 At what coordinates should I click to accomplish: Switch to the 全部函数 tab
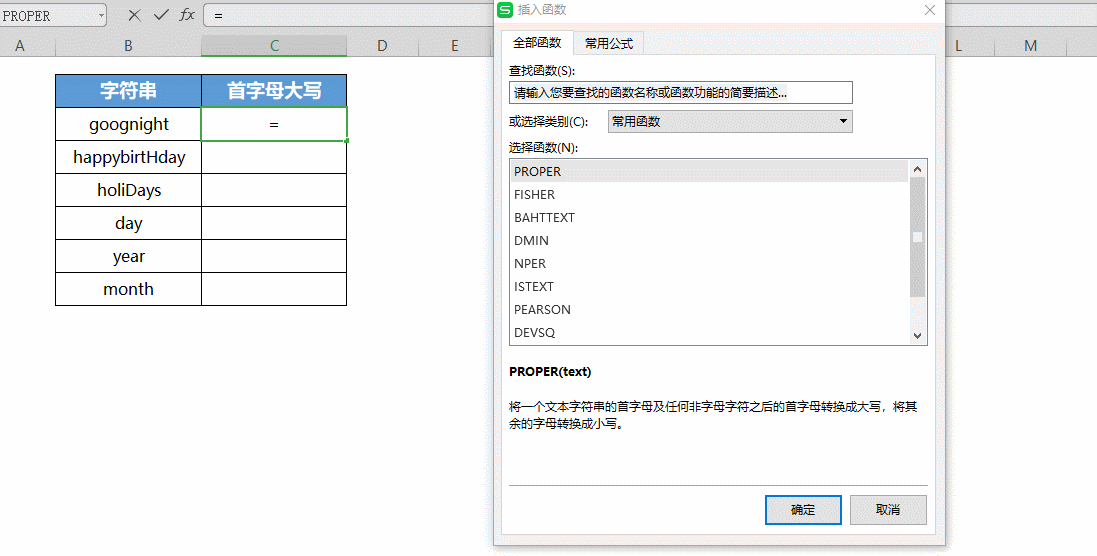(x=537, y=43)
